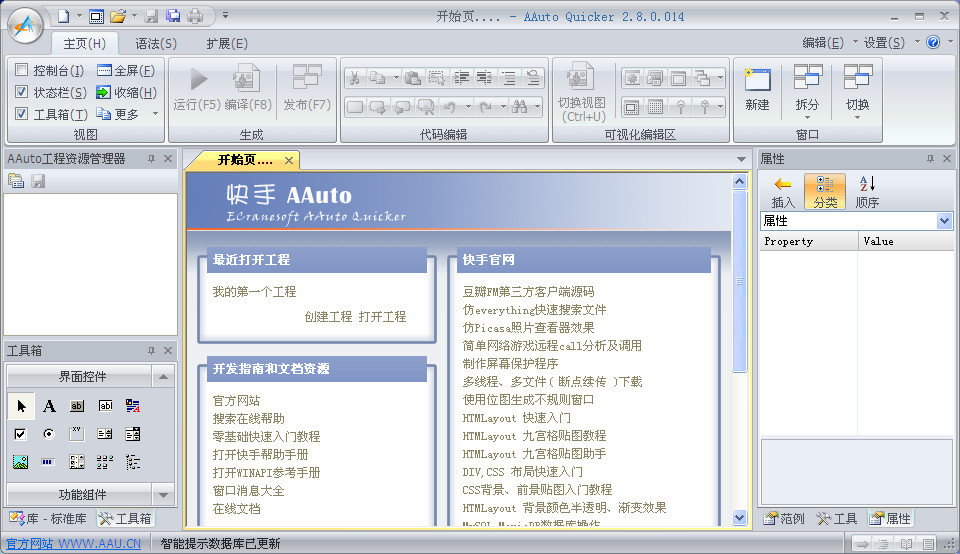This screenshot has height=554, width=960.
Task: Click the Paste clipboard icon
Action: 413,78
